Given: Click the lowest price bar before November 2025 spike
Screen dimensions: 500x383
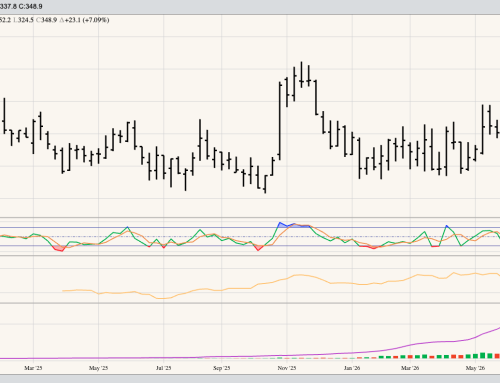Looking at the screenshot, I should (x=265, y=184).
